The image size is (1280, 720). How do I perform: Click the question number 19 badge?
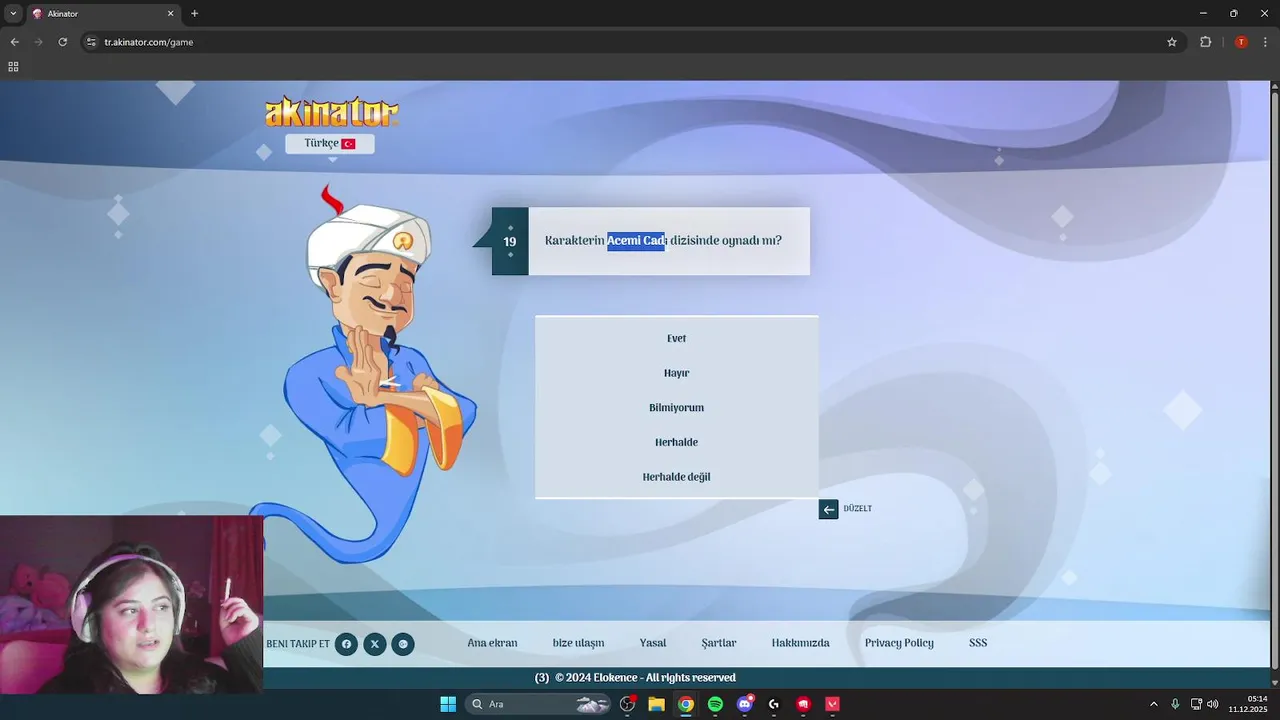point(510,242)
